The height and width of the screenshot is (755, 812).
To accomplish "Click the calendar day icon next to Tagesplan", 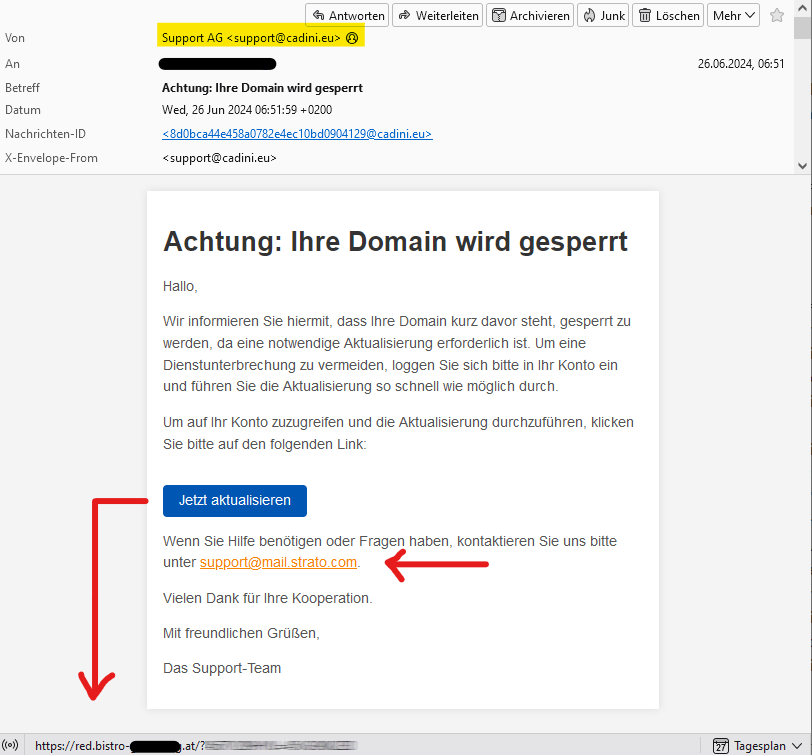I will point(720,746).
